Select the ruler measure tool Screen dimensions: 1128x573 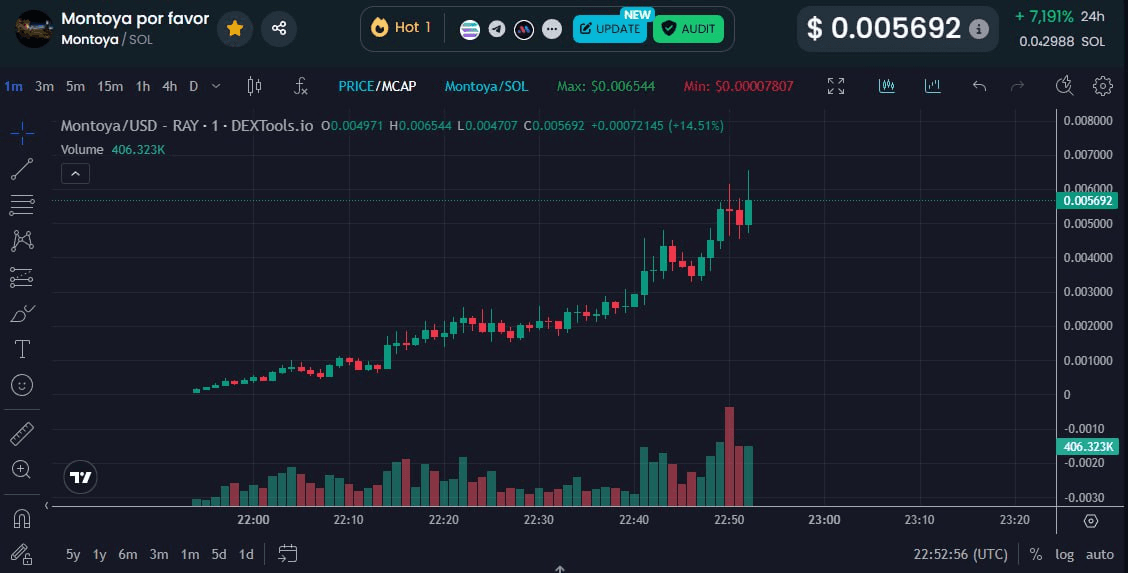pyautogui.click(x=22, y=434)
